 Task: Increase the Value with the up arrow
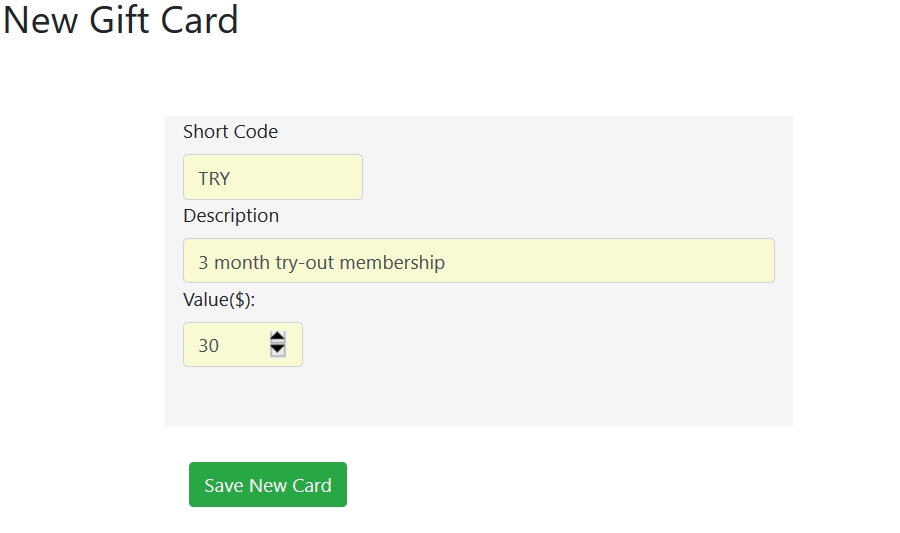278,338
